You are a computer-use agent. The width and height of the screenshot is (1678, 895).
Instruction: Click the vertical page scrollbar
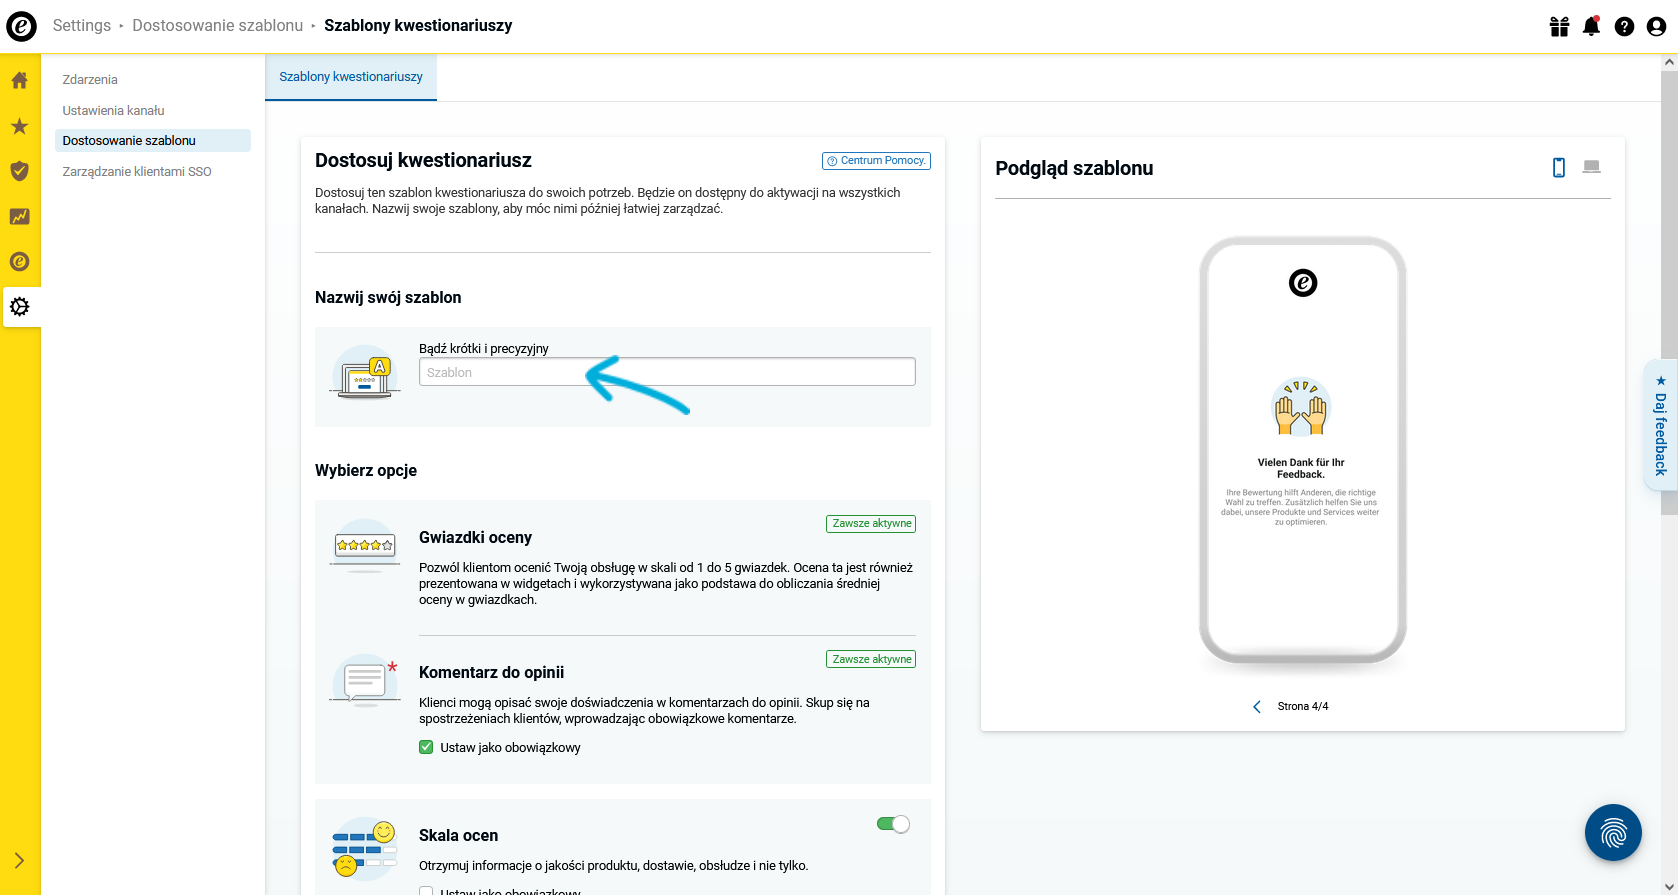pyautogui.click(x=1669, y=290)
